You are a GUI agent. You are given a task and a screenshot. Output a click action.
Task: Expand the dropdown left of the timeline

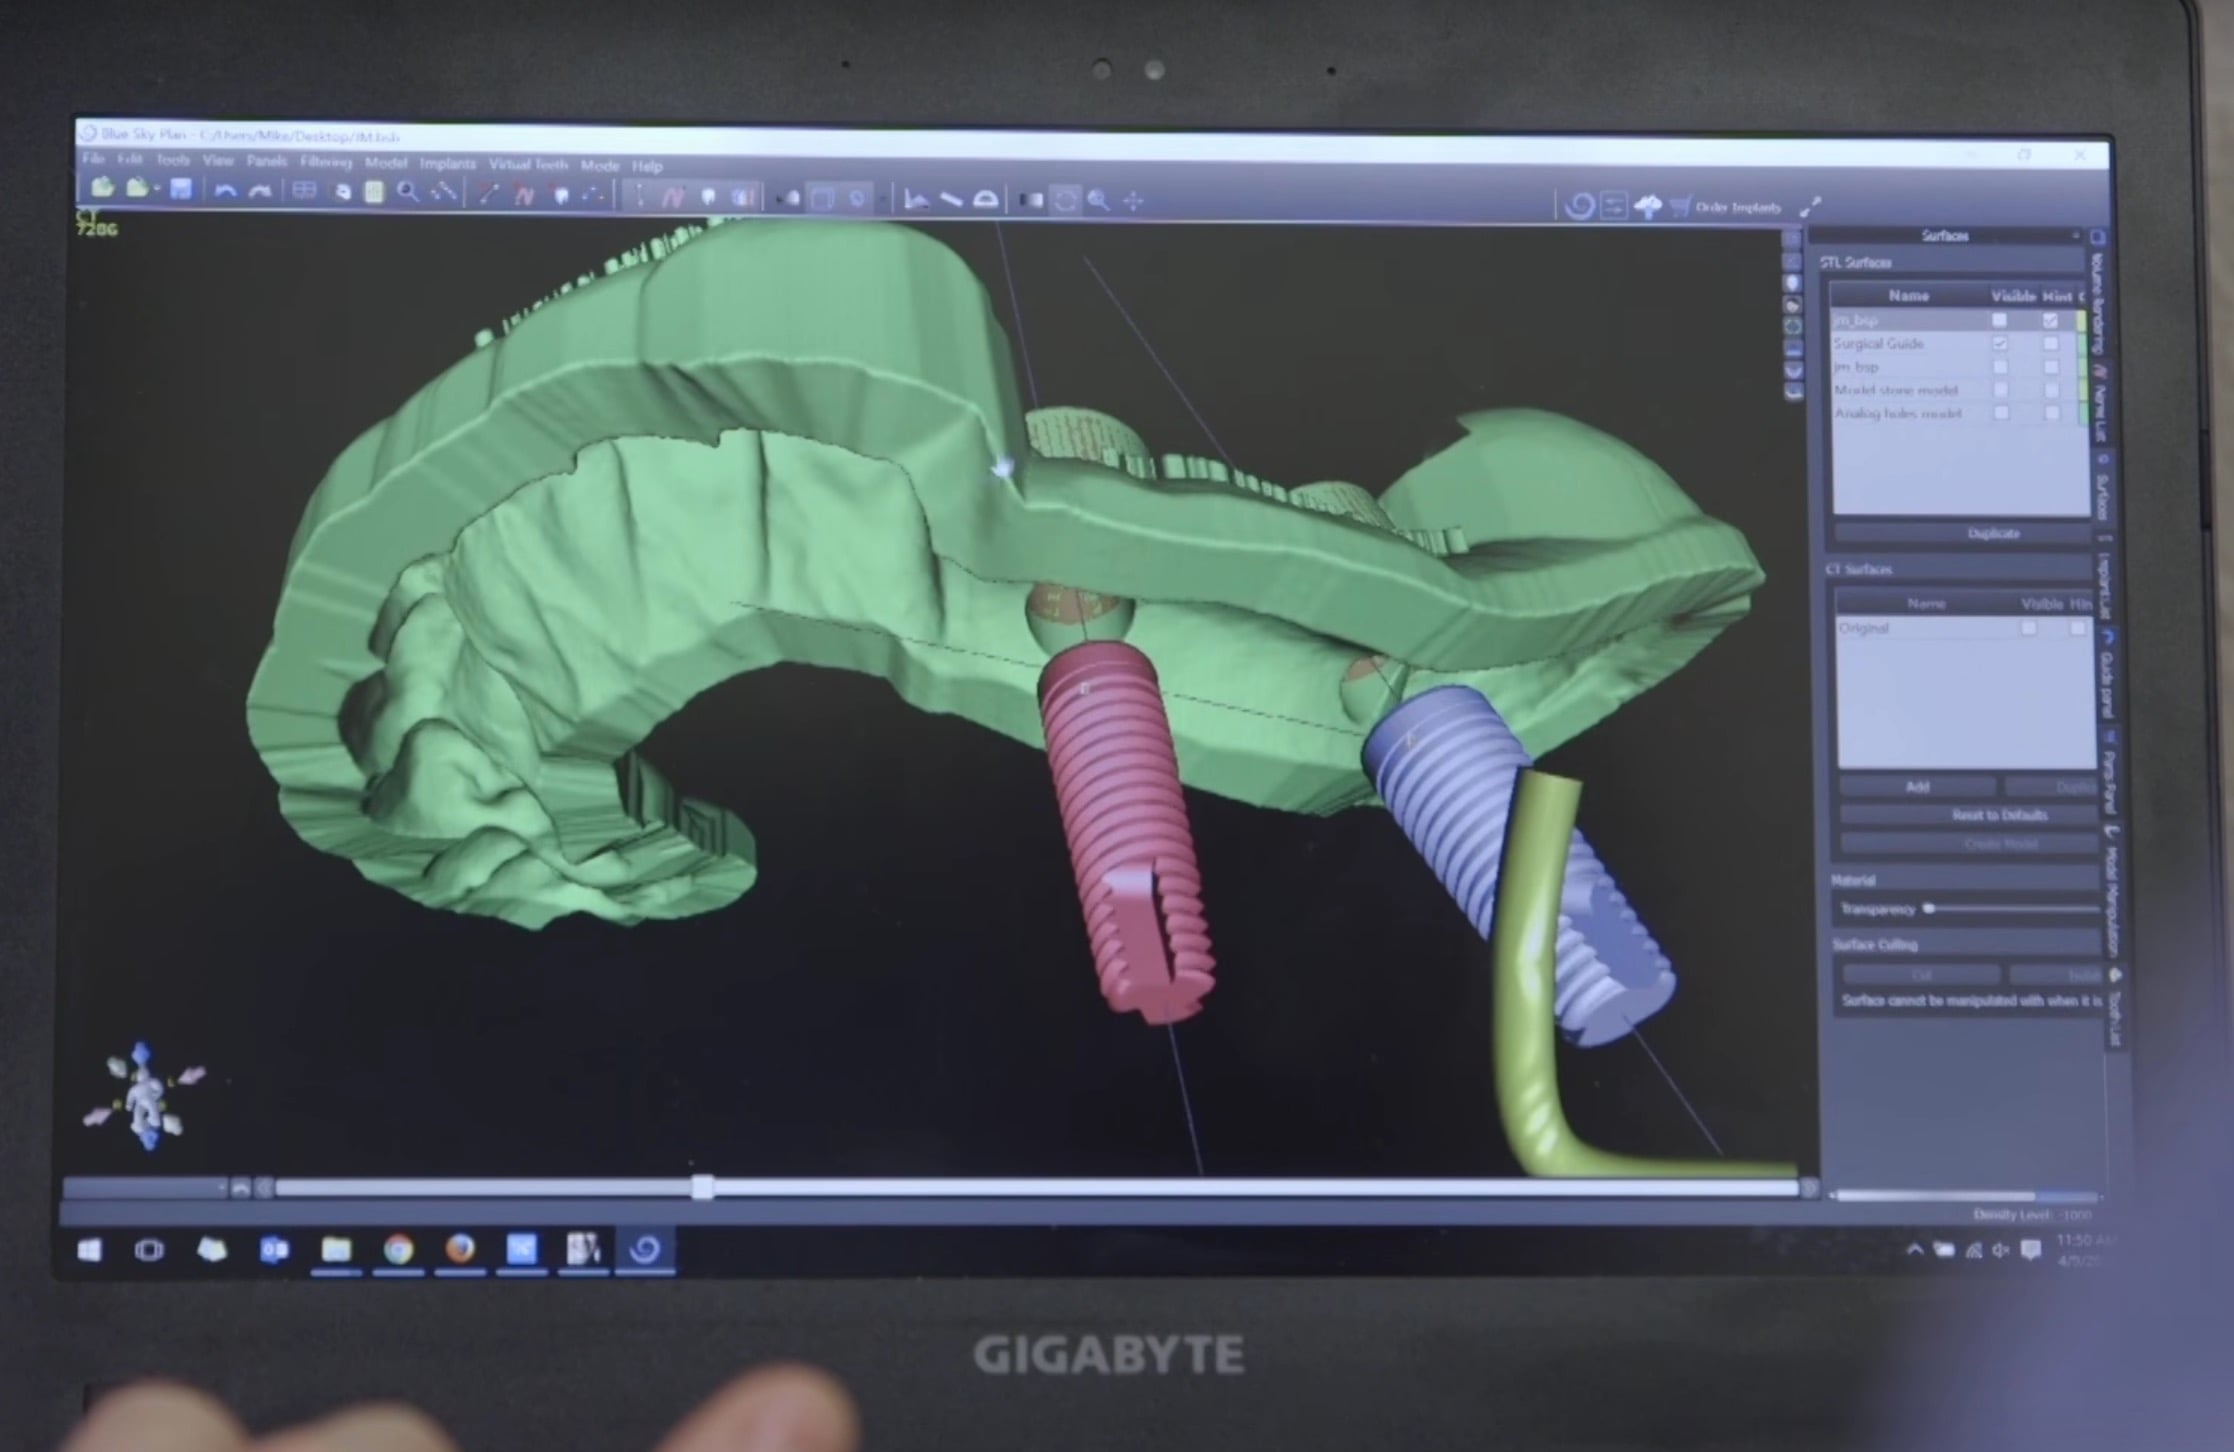pyautogui.click(x=220, y=1188)
